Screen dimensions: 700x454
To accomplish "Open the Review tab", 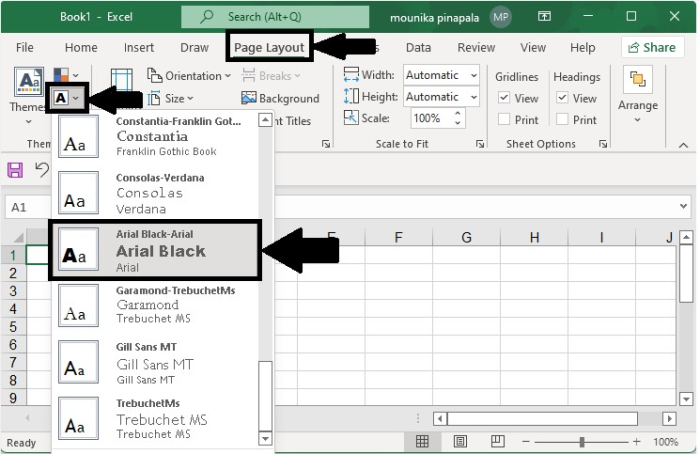I will (x=476, y=47).
